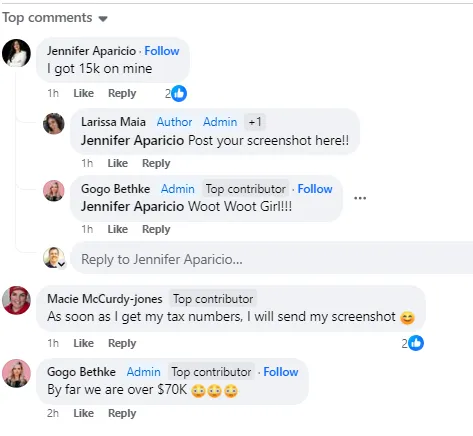The height and width of the screenshot is (436, 473).
Task: Focus the Reply to Jennifer Aparicio field
Action: [272, 259]
